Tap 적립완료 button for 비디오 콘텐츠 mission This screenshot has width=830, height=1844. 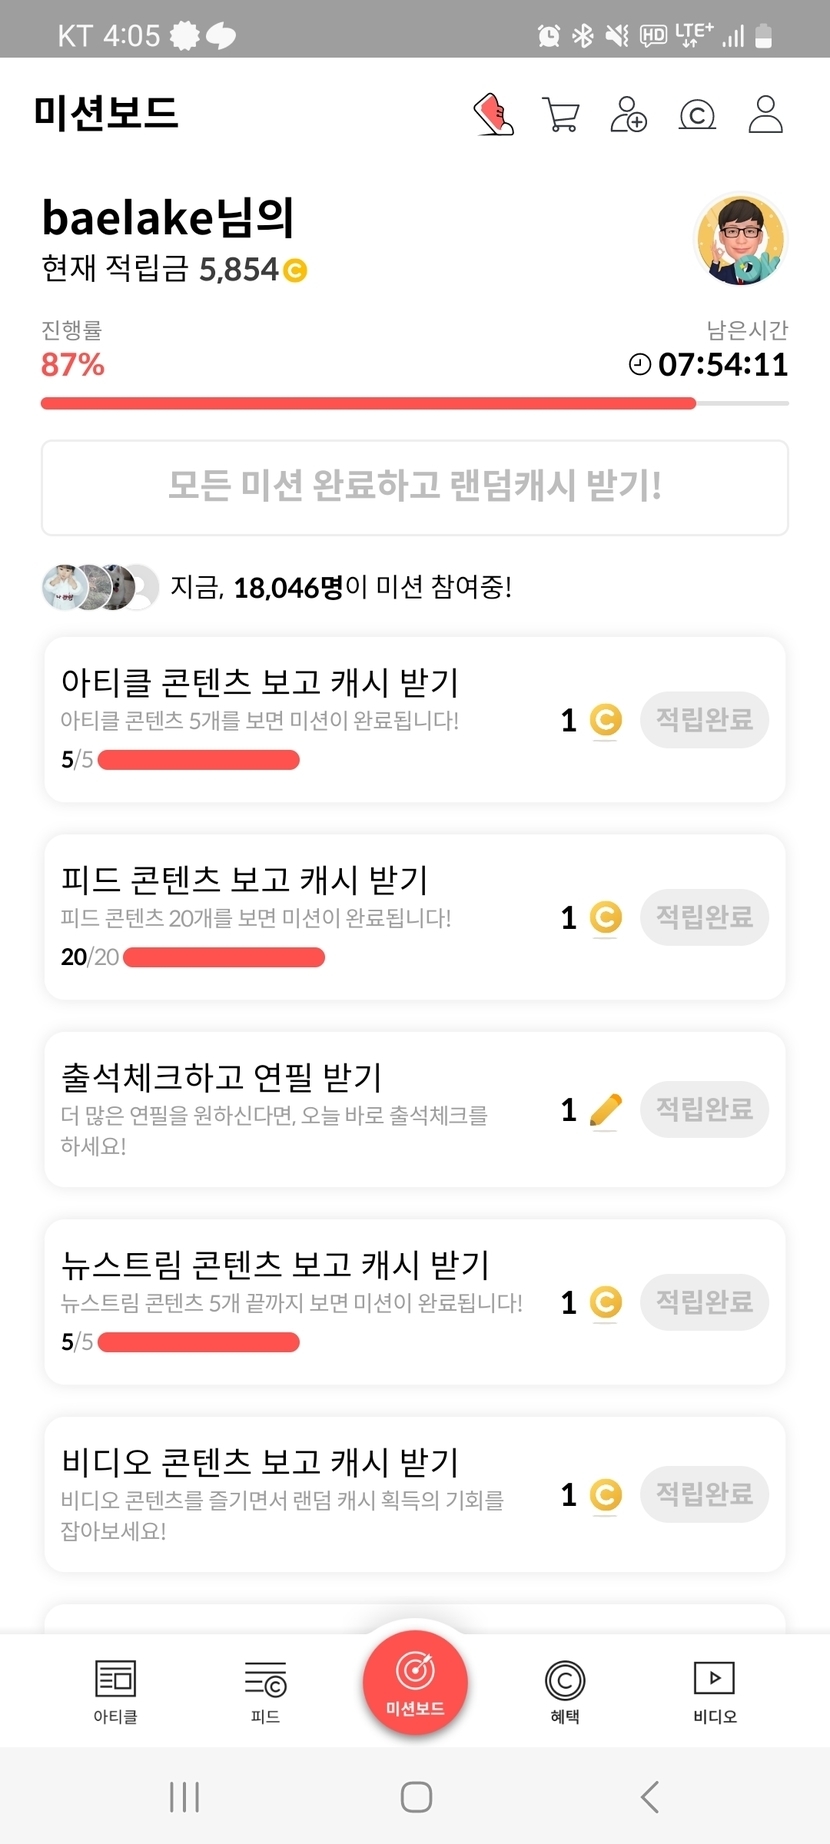click(704, 1494)
